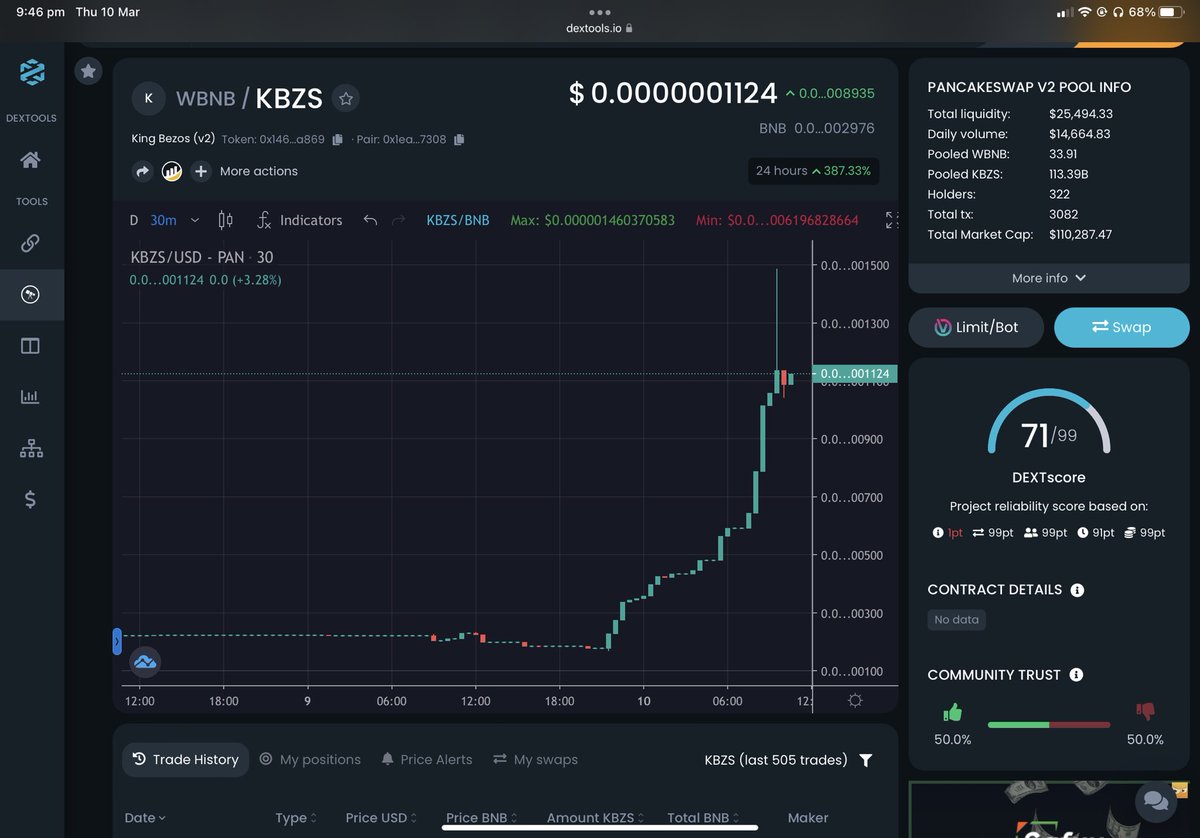Sort trades by Price BNB column
The width and height of the screenshot is (1200, 838).
tap(482, 818)
